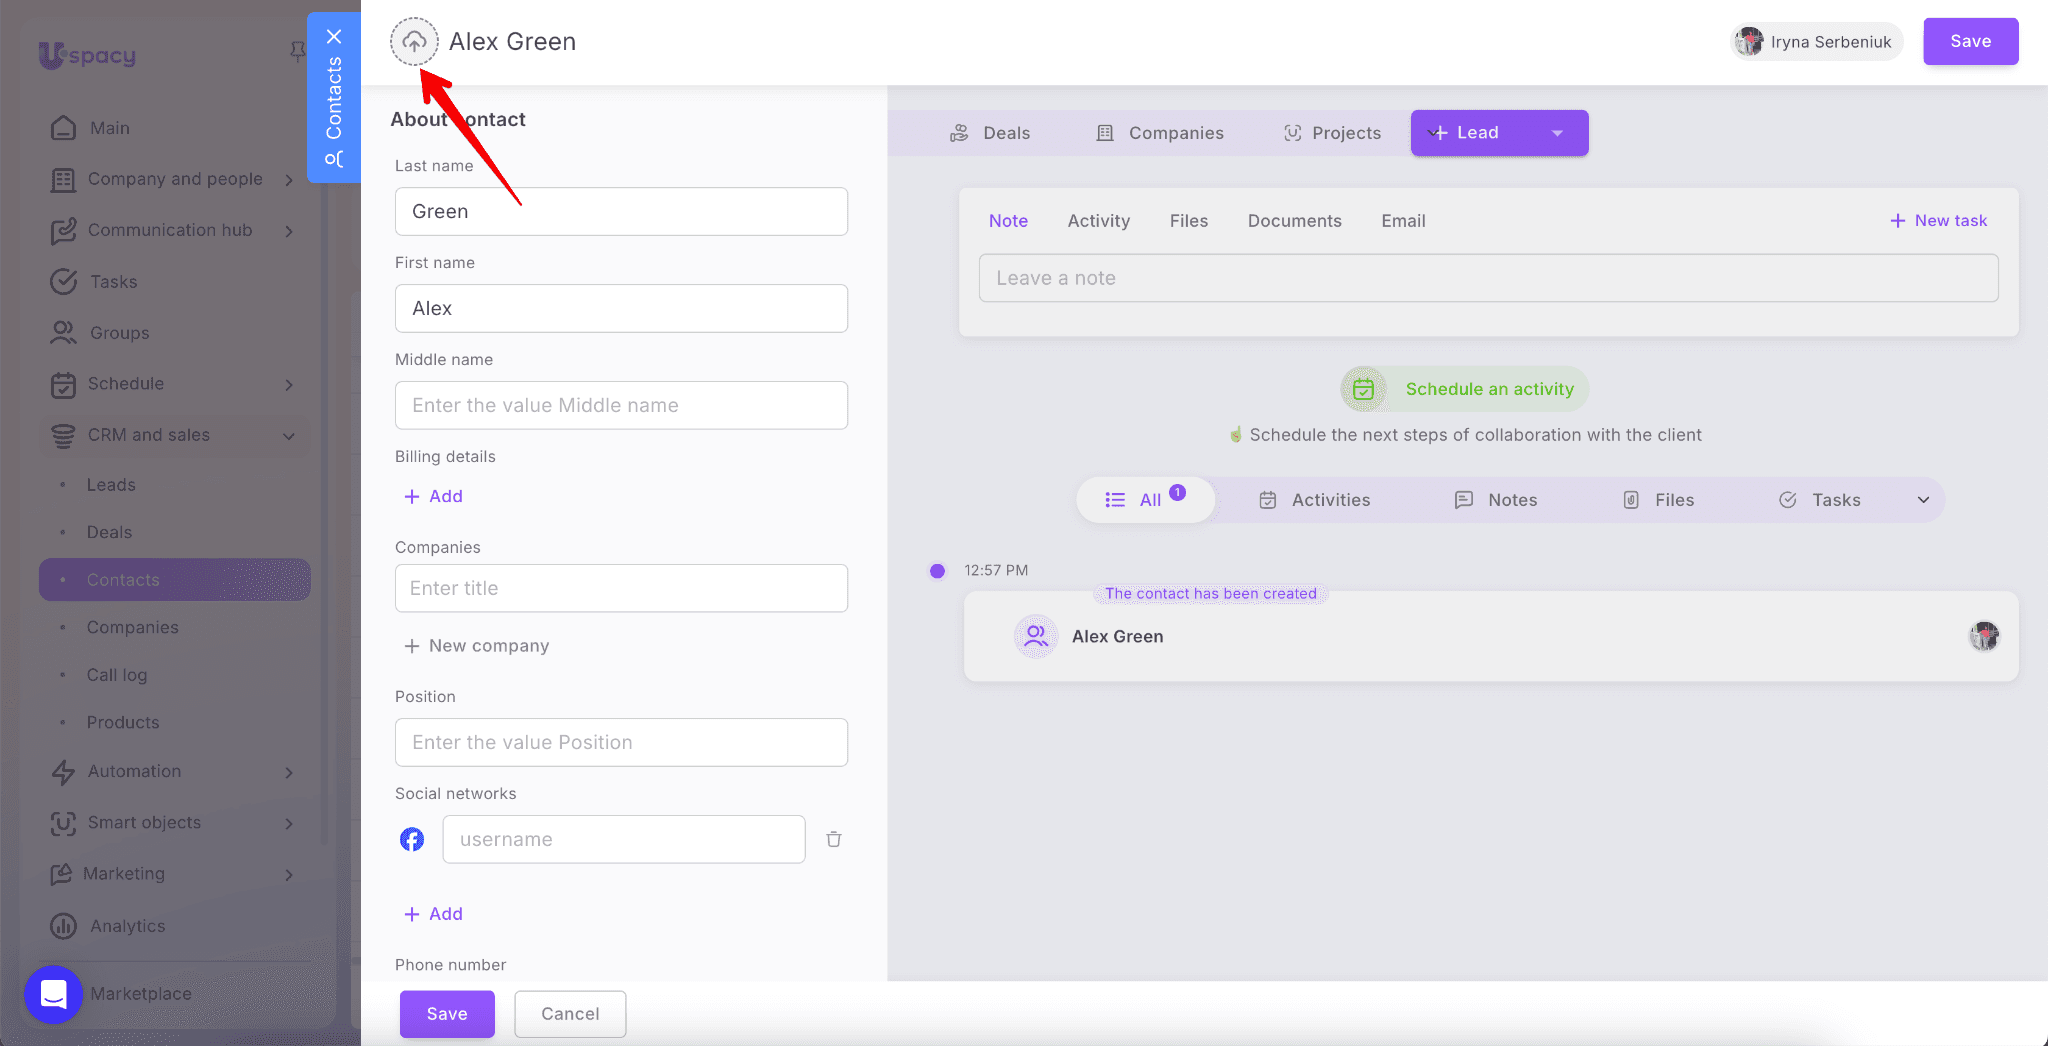Click the New task link
The width and height of the screenshot is (2048, 1046).
pyautogui.click(x=1938, y=221)
